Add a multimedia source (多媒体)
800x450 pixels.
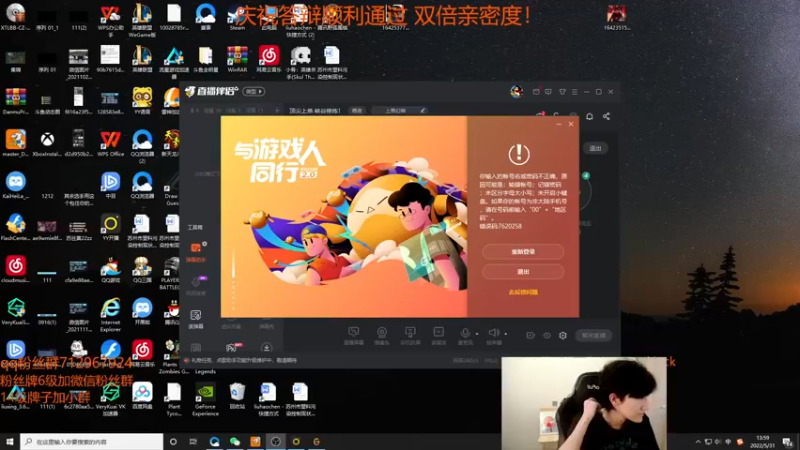(438, 335)
